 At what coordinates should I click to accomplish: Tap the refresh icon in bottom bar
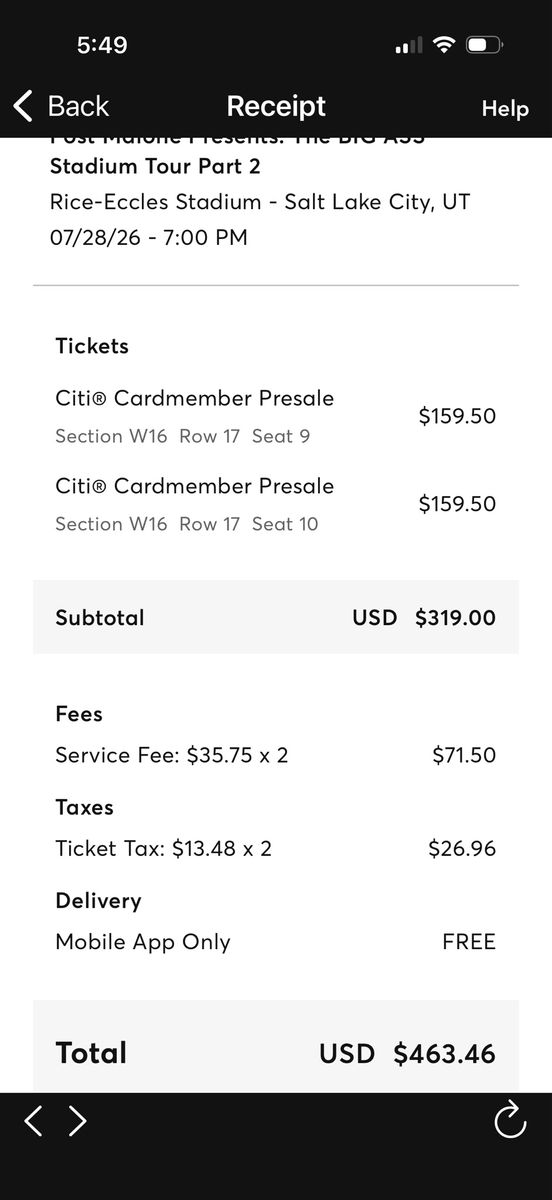click(510, 1120)
